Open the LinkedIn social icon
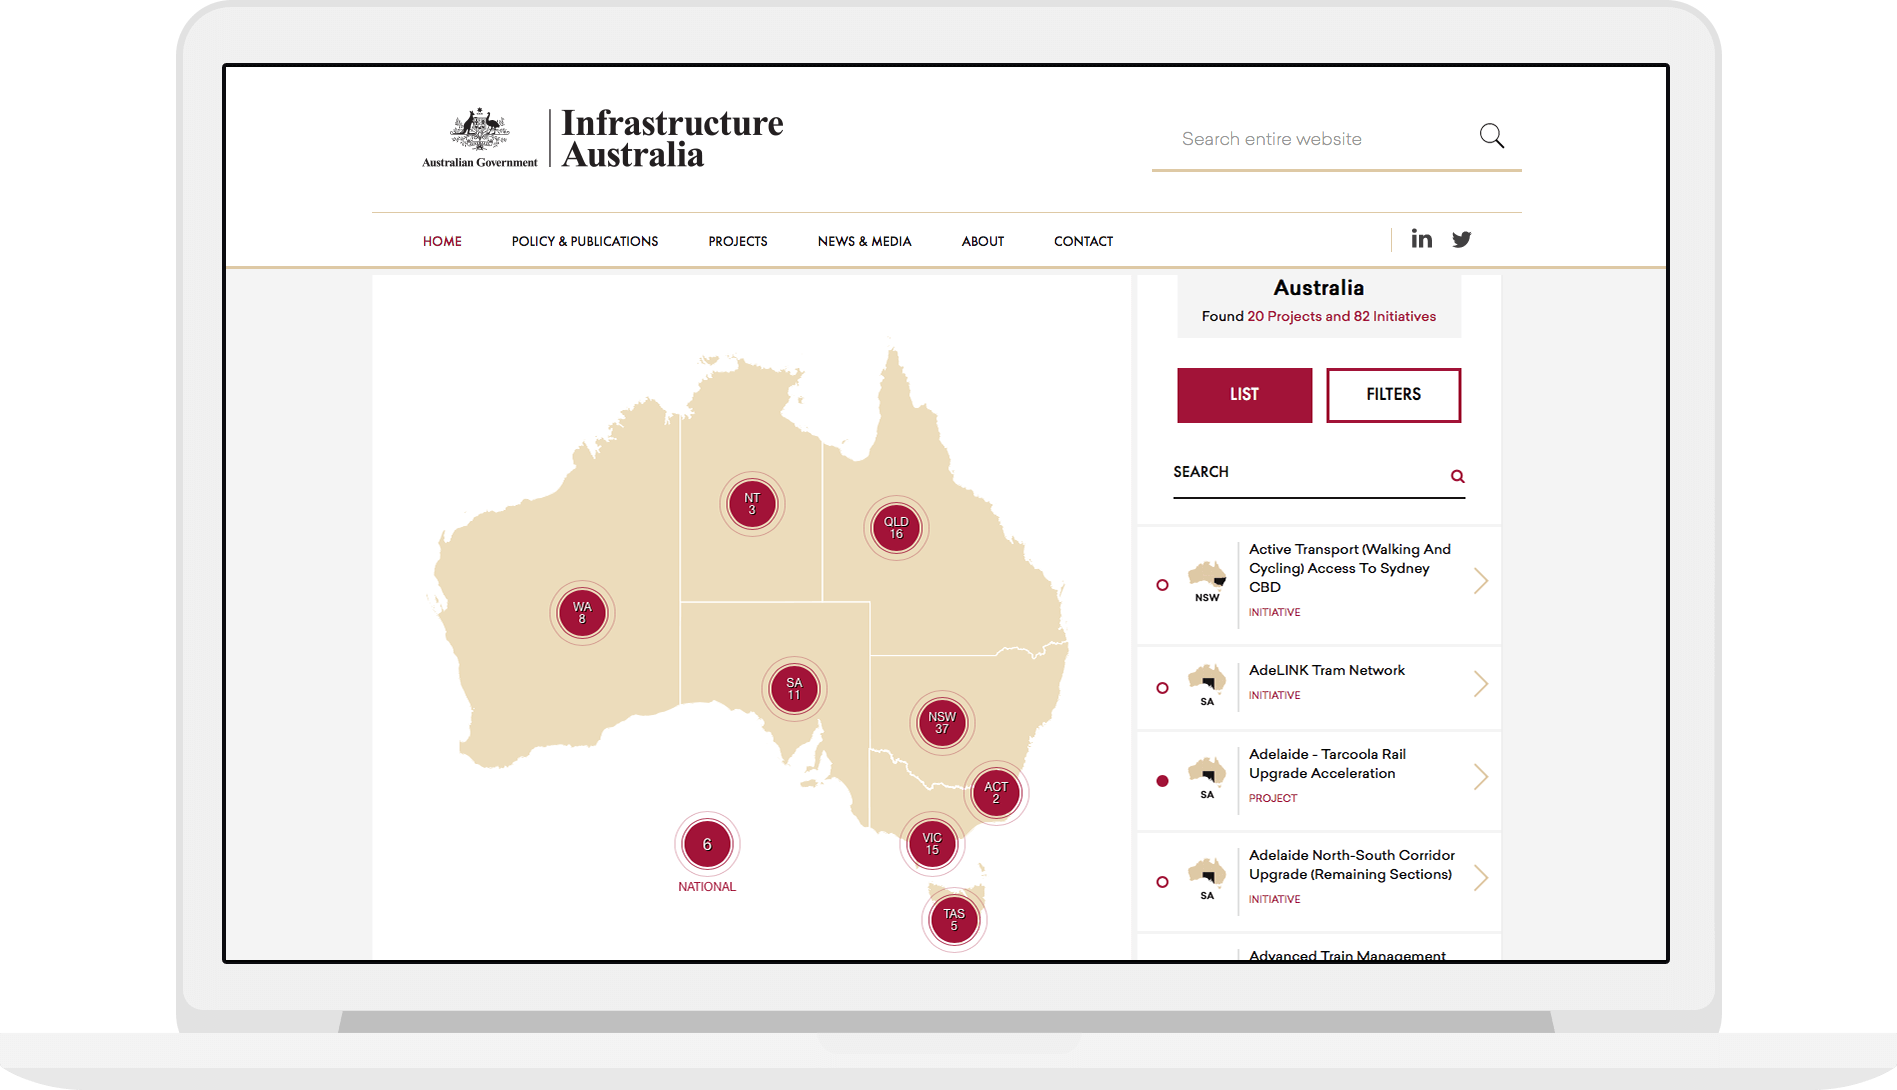This screenshot has height=1090, width=1897. click(1421, 239)
